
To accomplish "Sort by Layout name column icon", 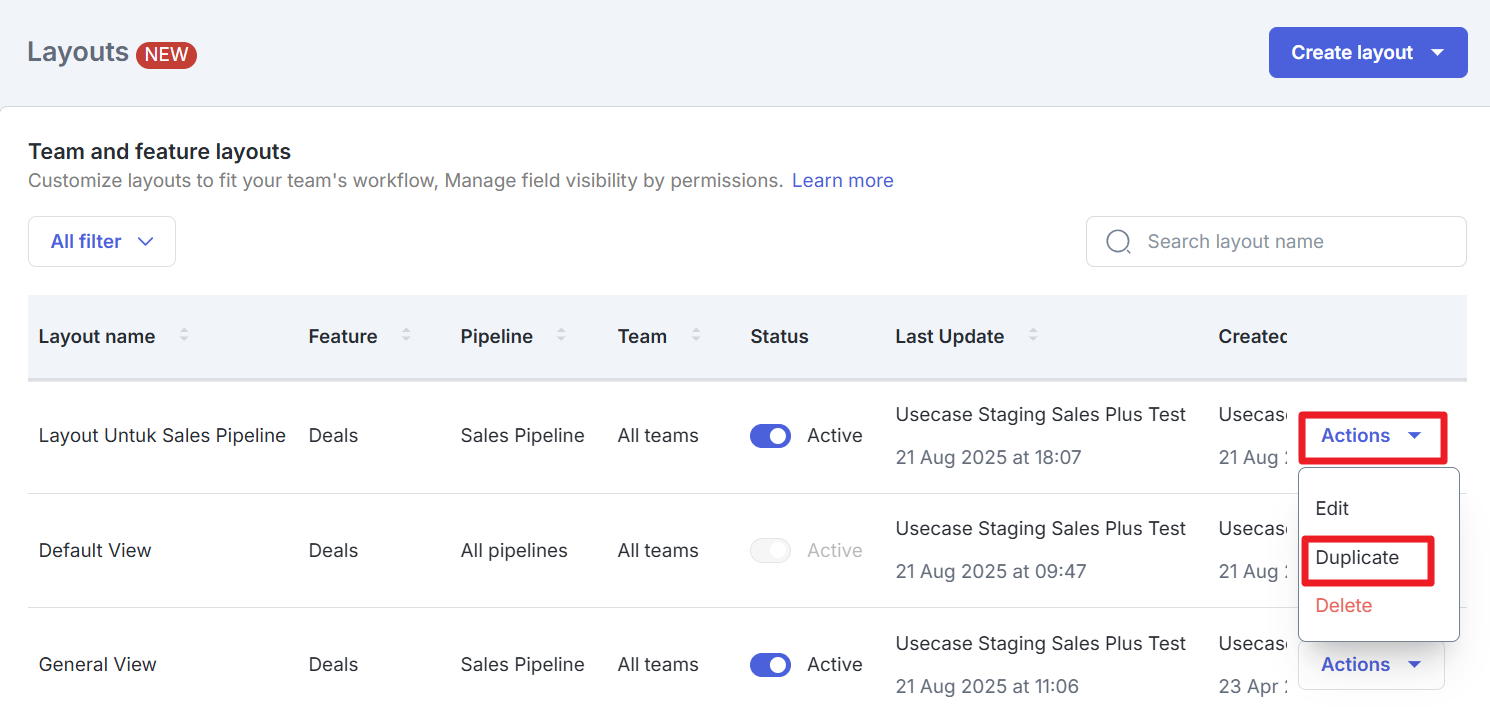I will coord(184,336).
